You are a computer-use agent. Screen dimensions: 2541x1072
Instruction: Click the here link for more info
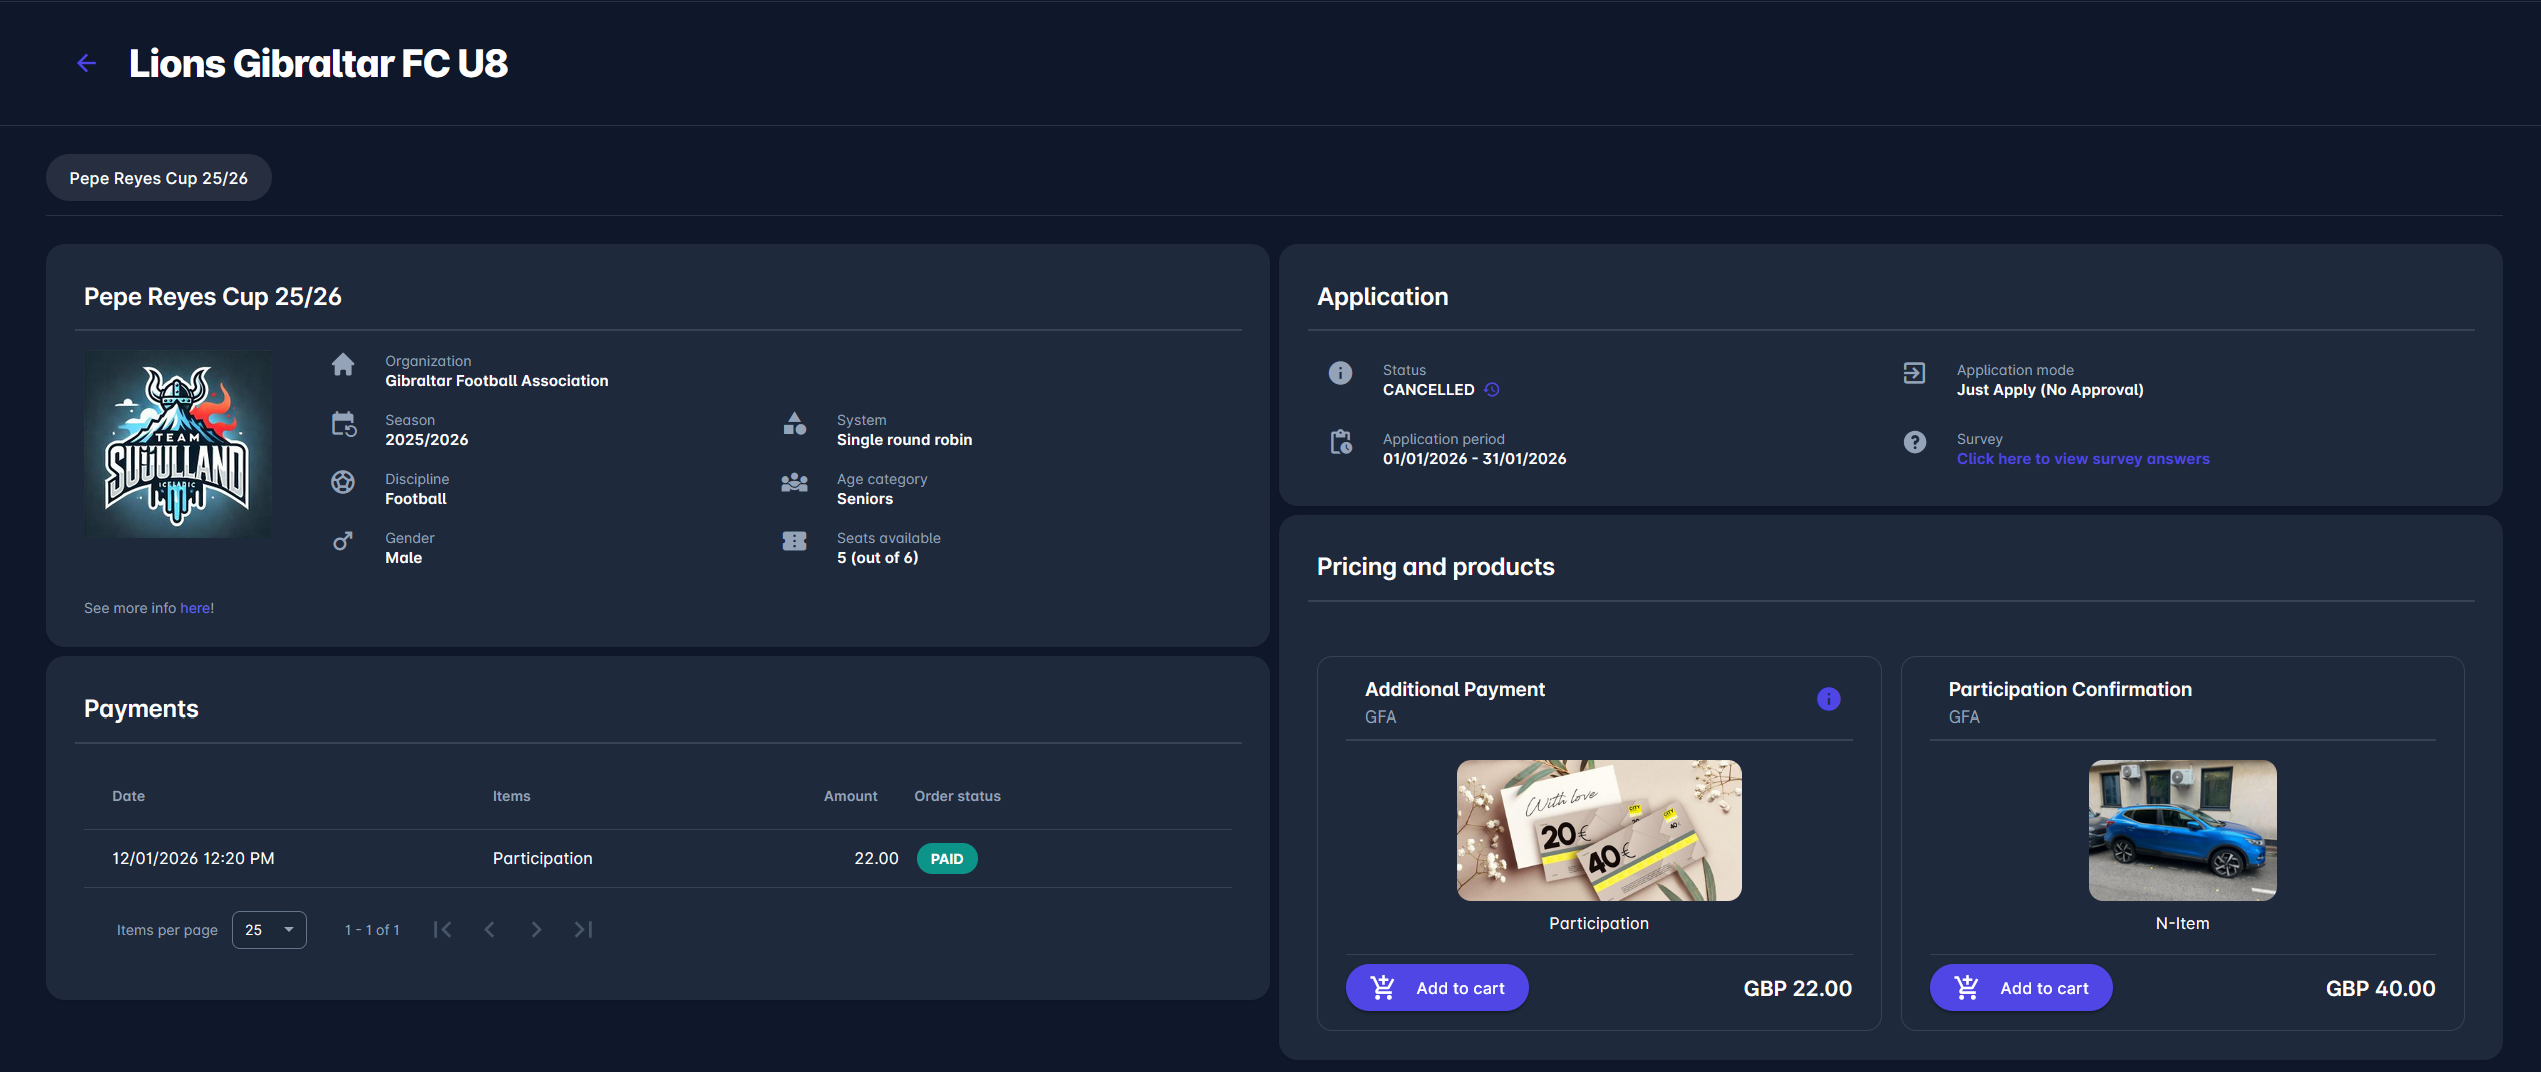click(x=195, y=607)
